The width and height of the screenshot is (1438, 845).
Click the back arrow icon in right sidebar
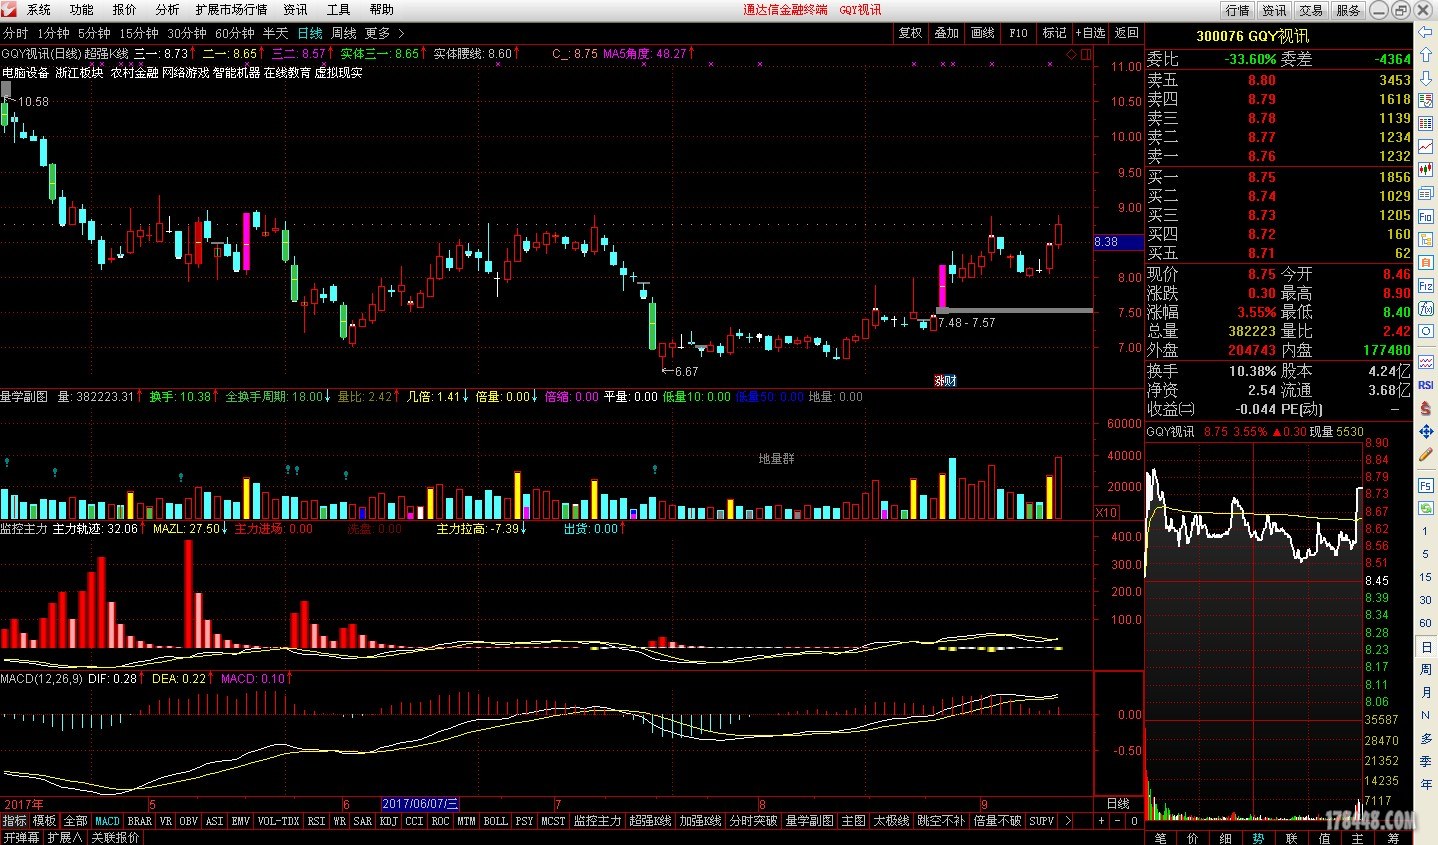(1426, 30)
